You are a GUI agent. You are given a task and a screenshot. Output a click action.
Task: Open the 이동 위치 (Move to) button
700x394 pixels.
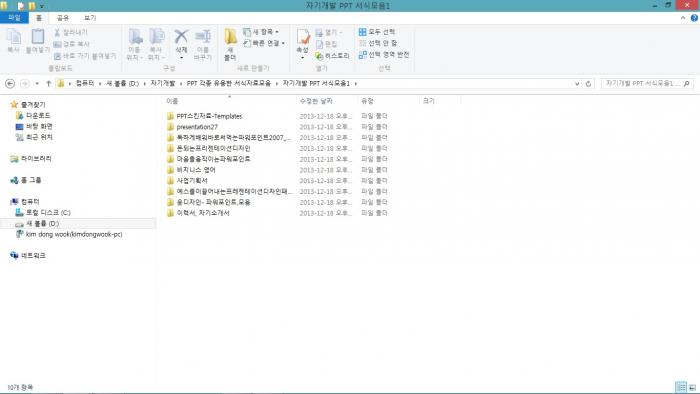[134, 44]
